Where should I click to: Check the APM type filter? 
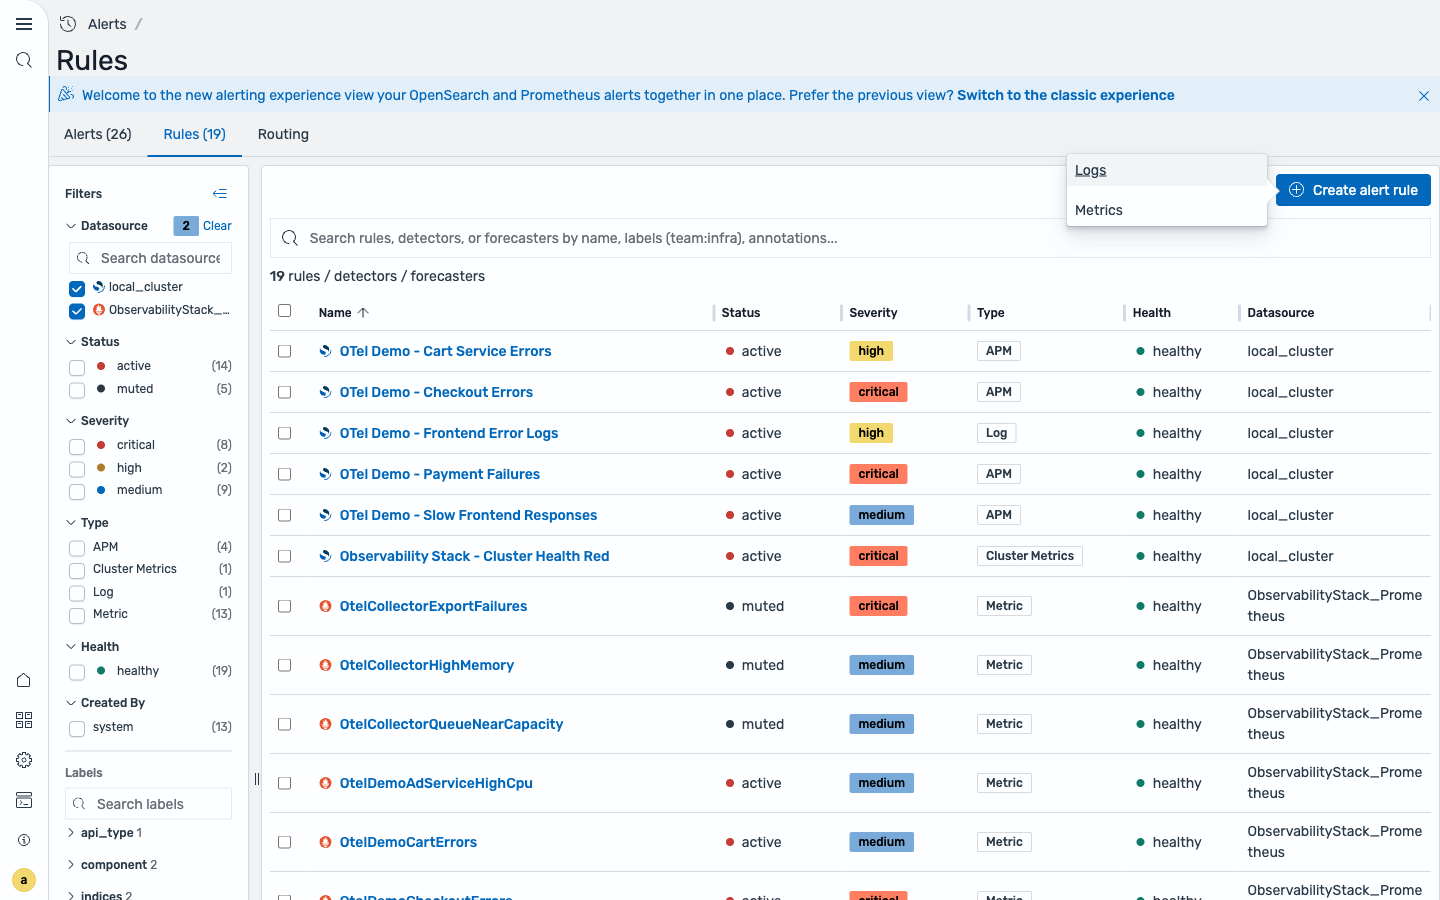77,548
